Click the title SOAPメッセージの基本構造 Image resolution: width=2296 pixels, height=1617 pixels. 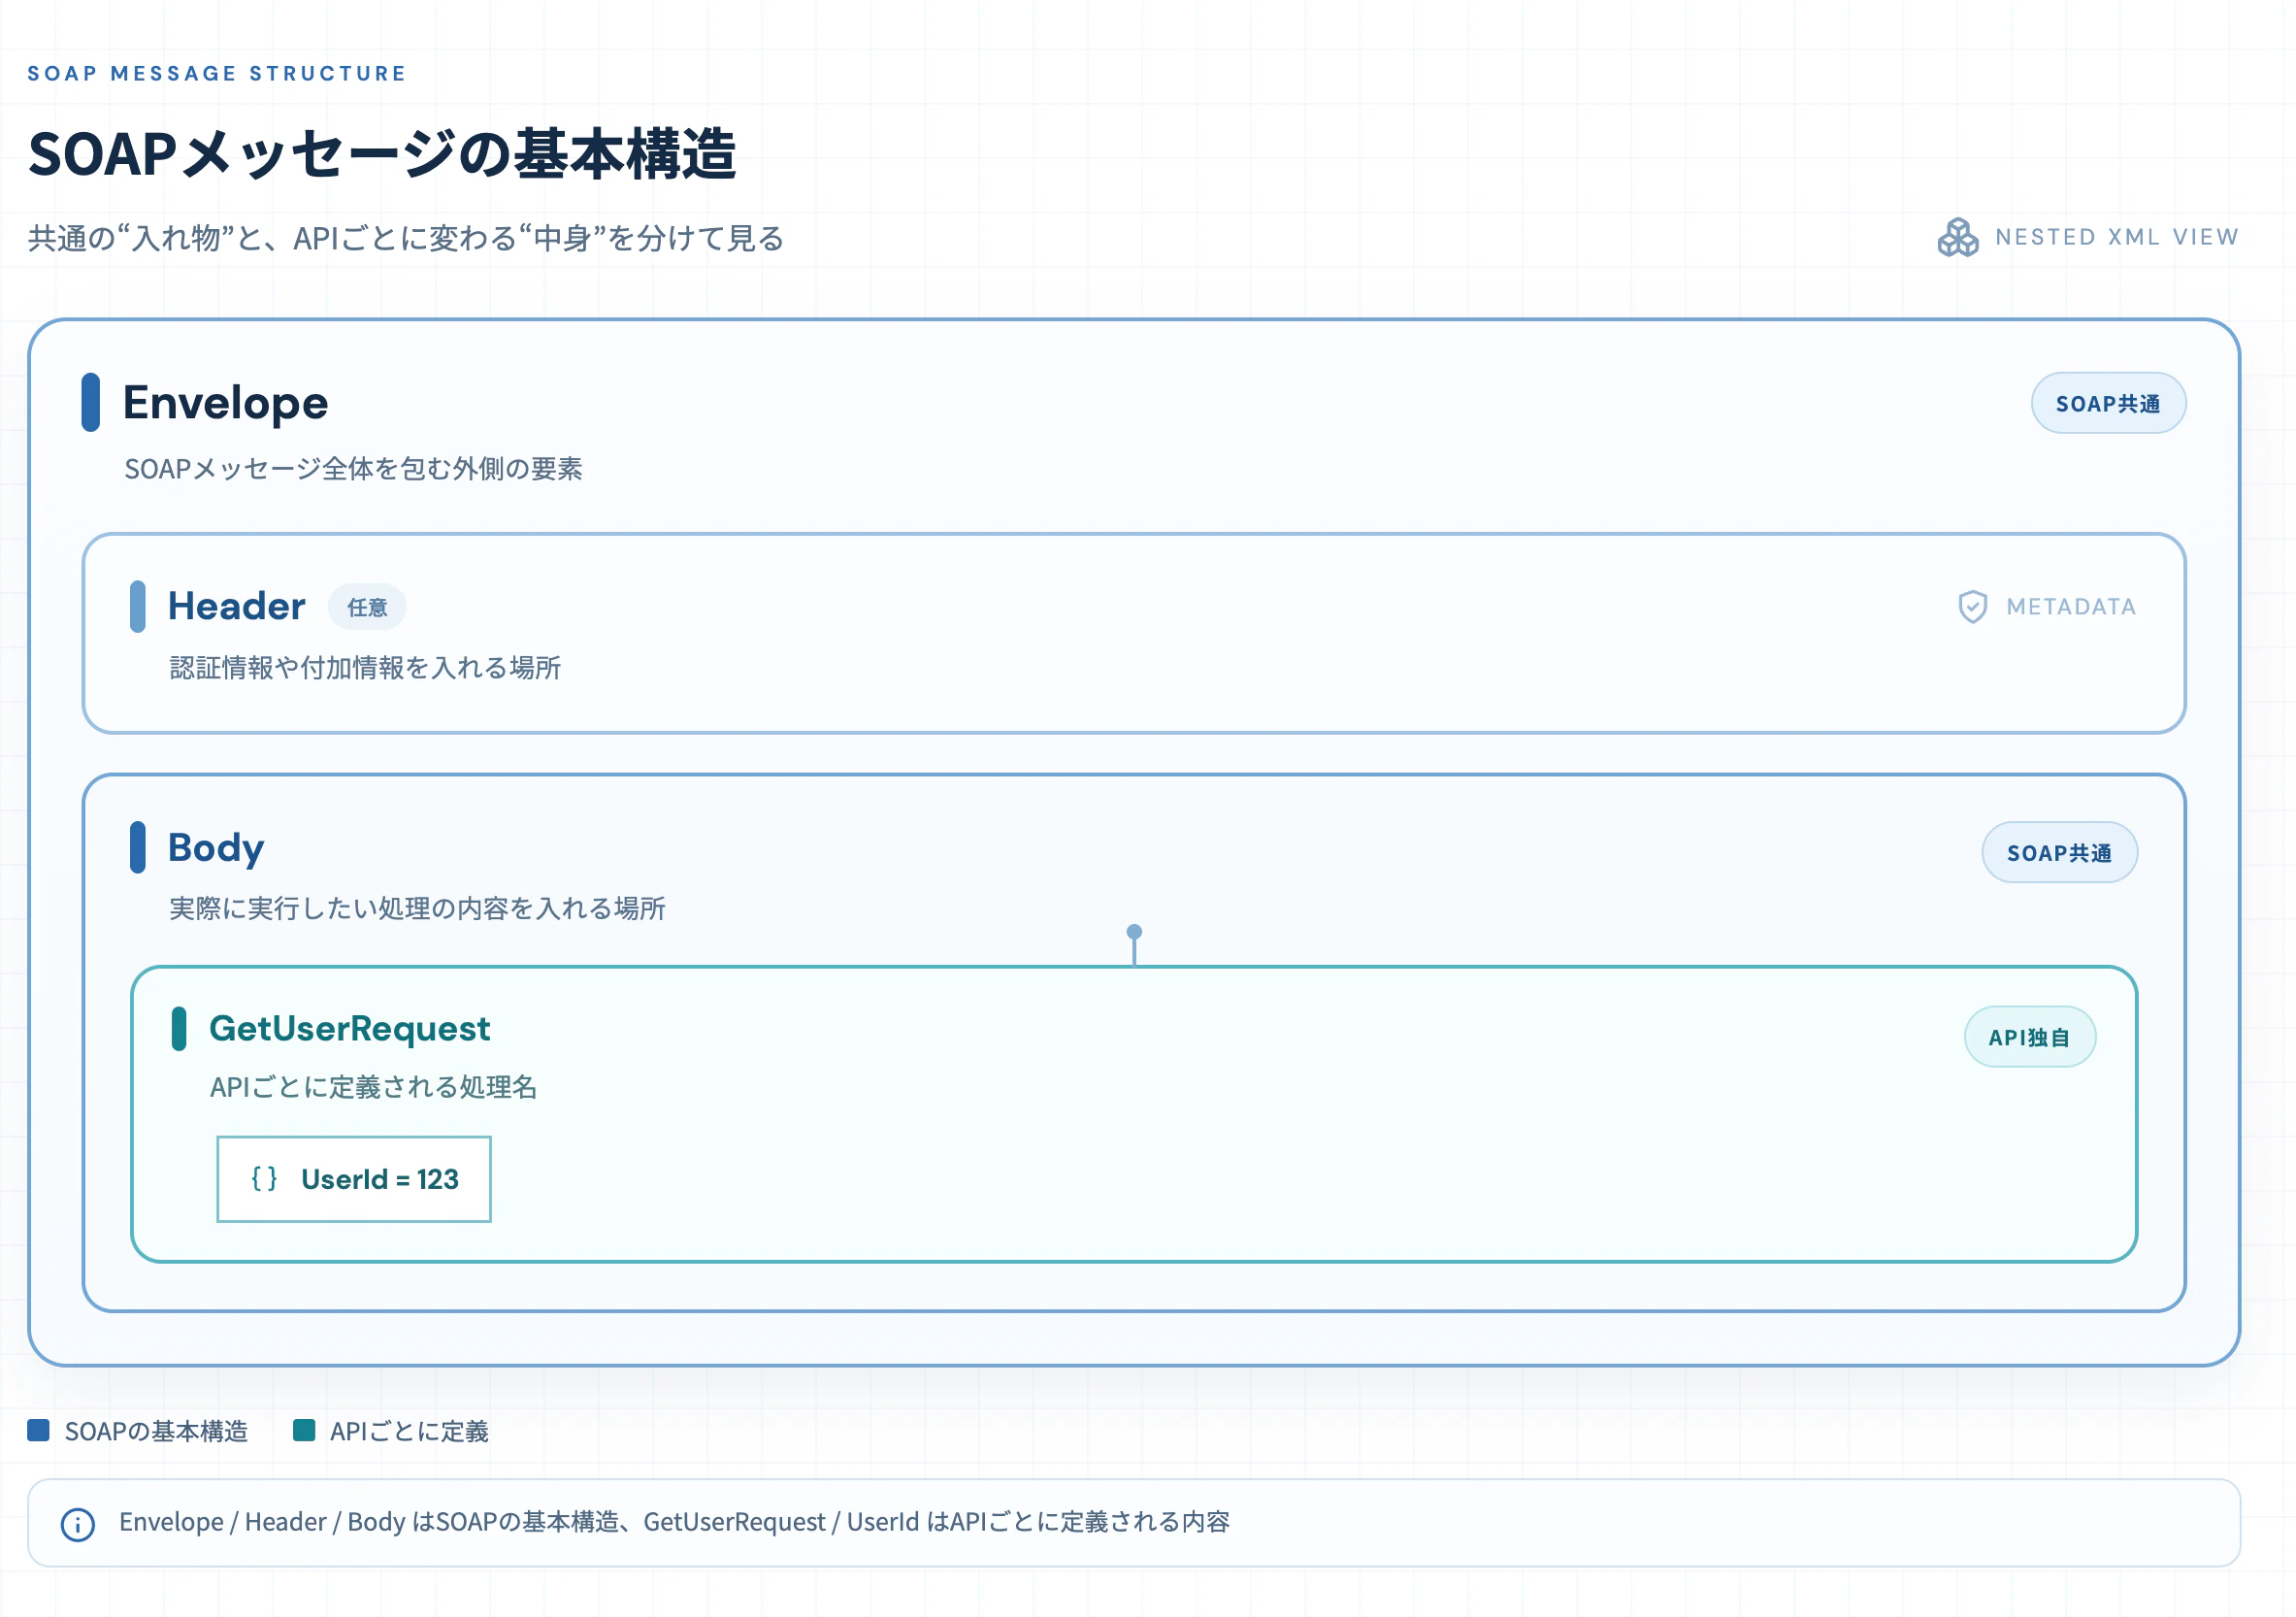coord(382,154)
